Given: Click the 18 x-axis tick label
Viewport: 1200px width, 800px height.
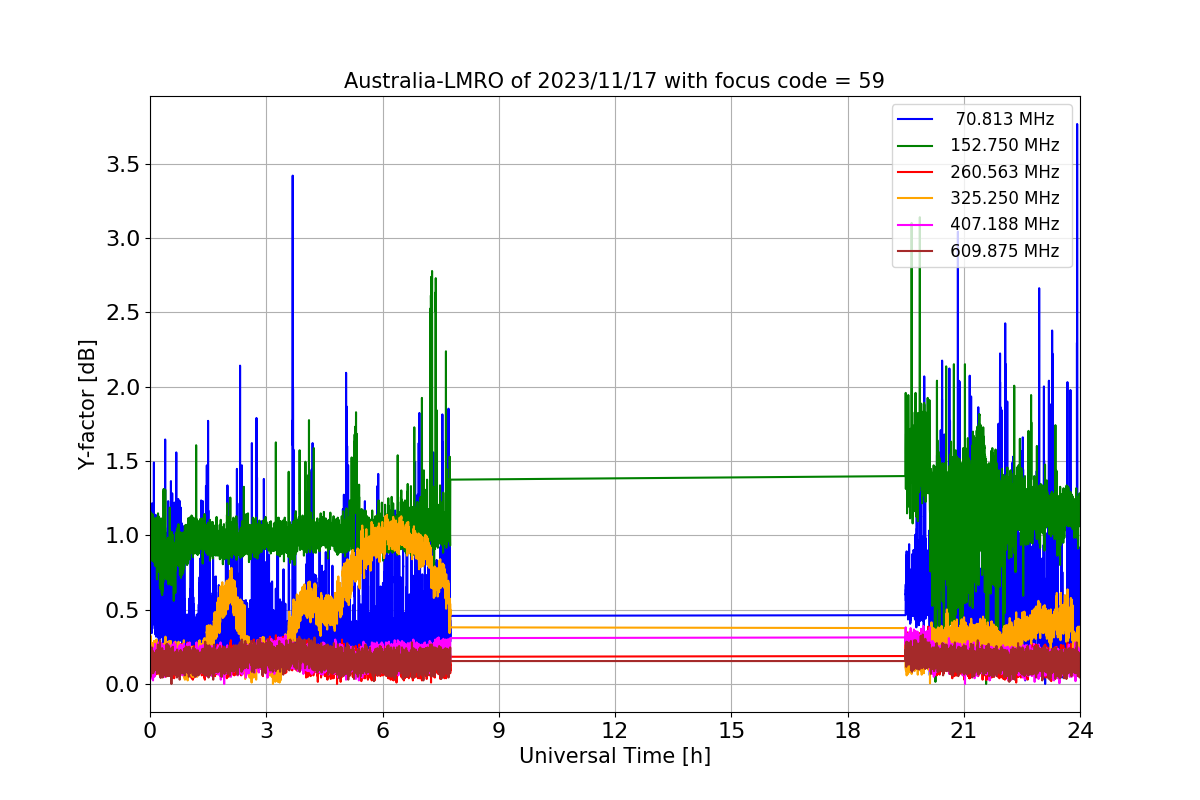Looking at the screenshot, I should pyautogui.click(x=847, y=731).
